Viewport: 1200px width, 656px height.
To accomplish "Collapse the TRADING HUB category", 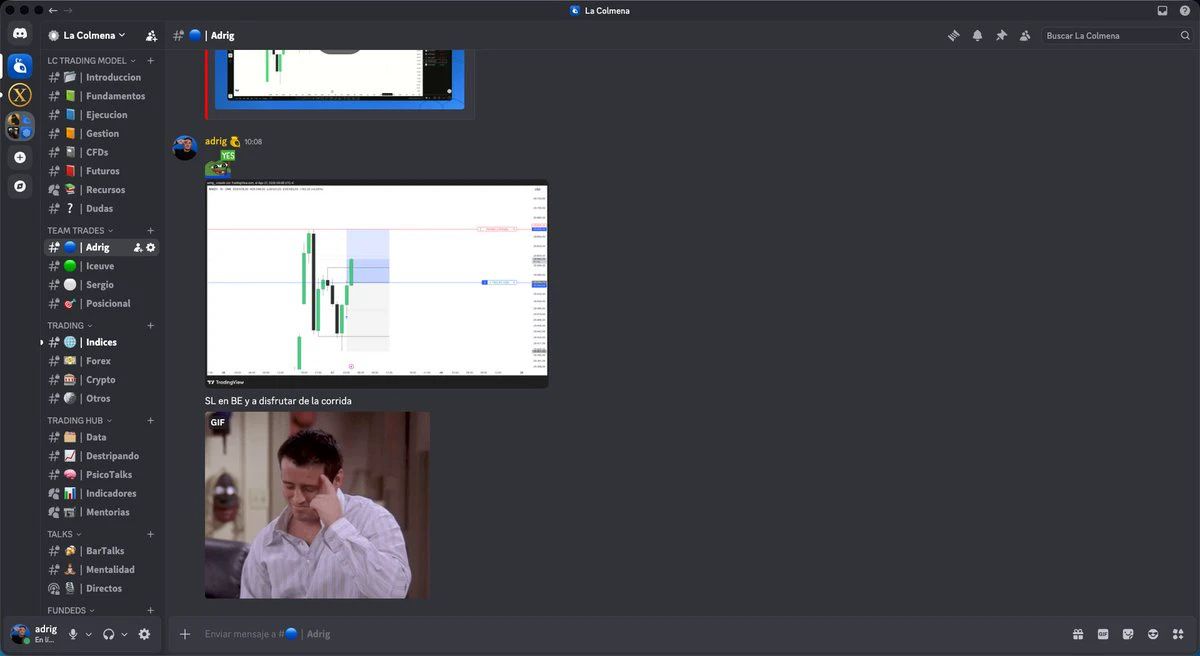I will [x=80, y=420].
